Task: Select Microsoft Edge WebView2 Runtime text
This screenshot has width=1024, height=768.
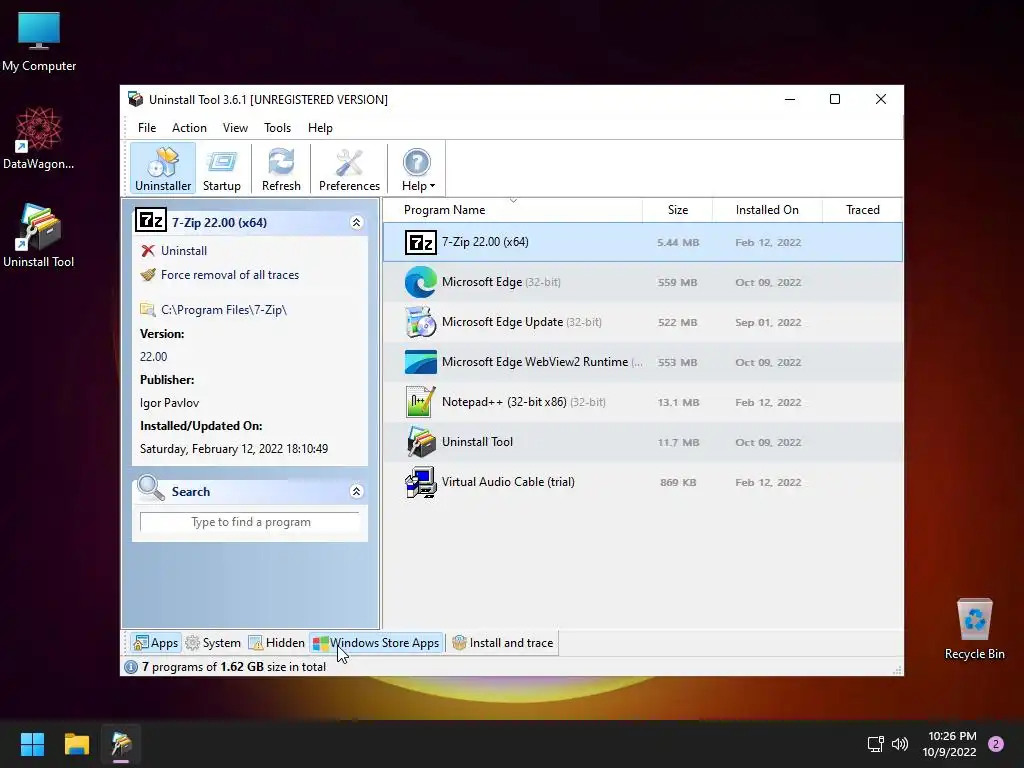Action: pos(535,362)
